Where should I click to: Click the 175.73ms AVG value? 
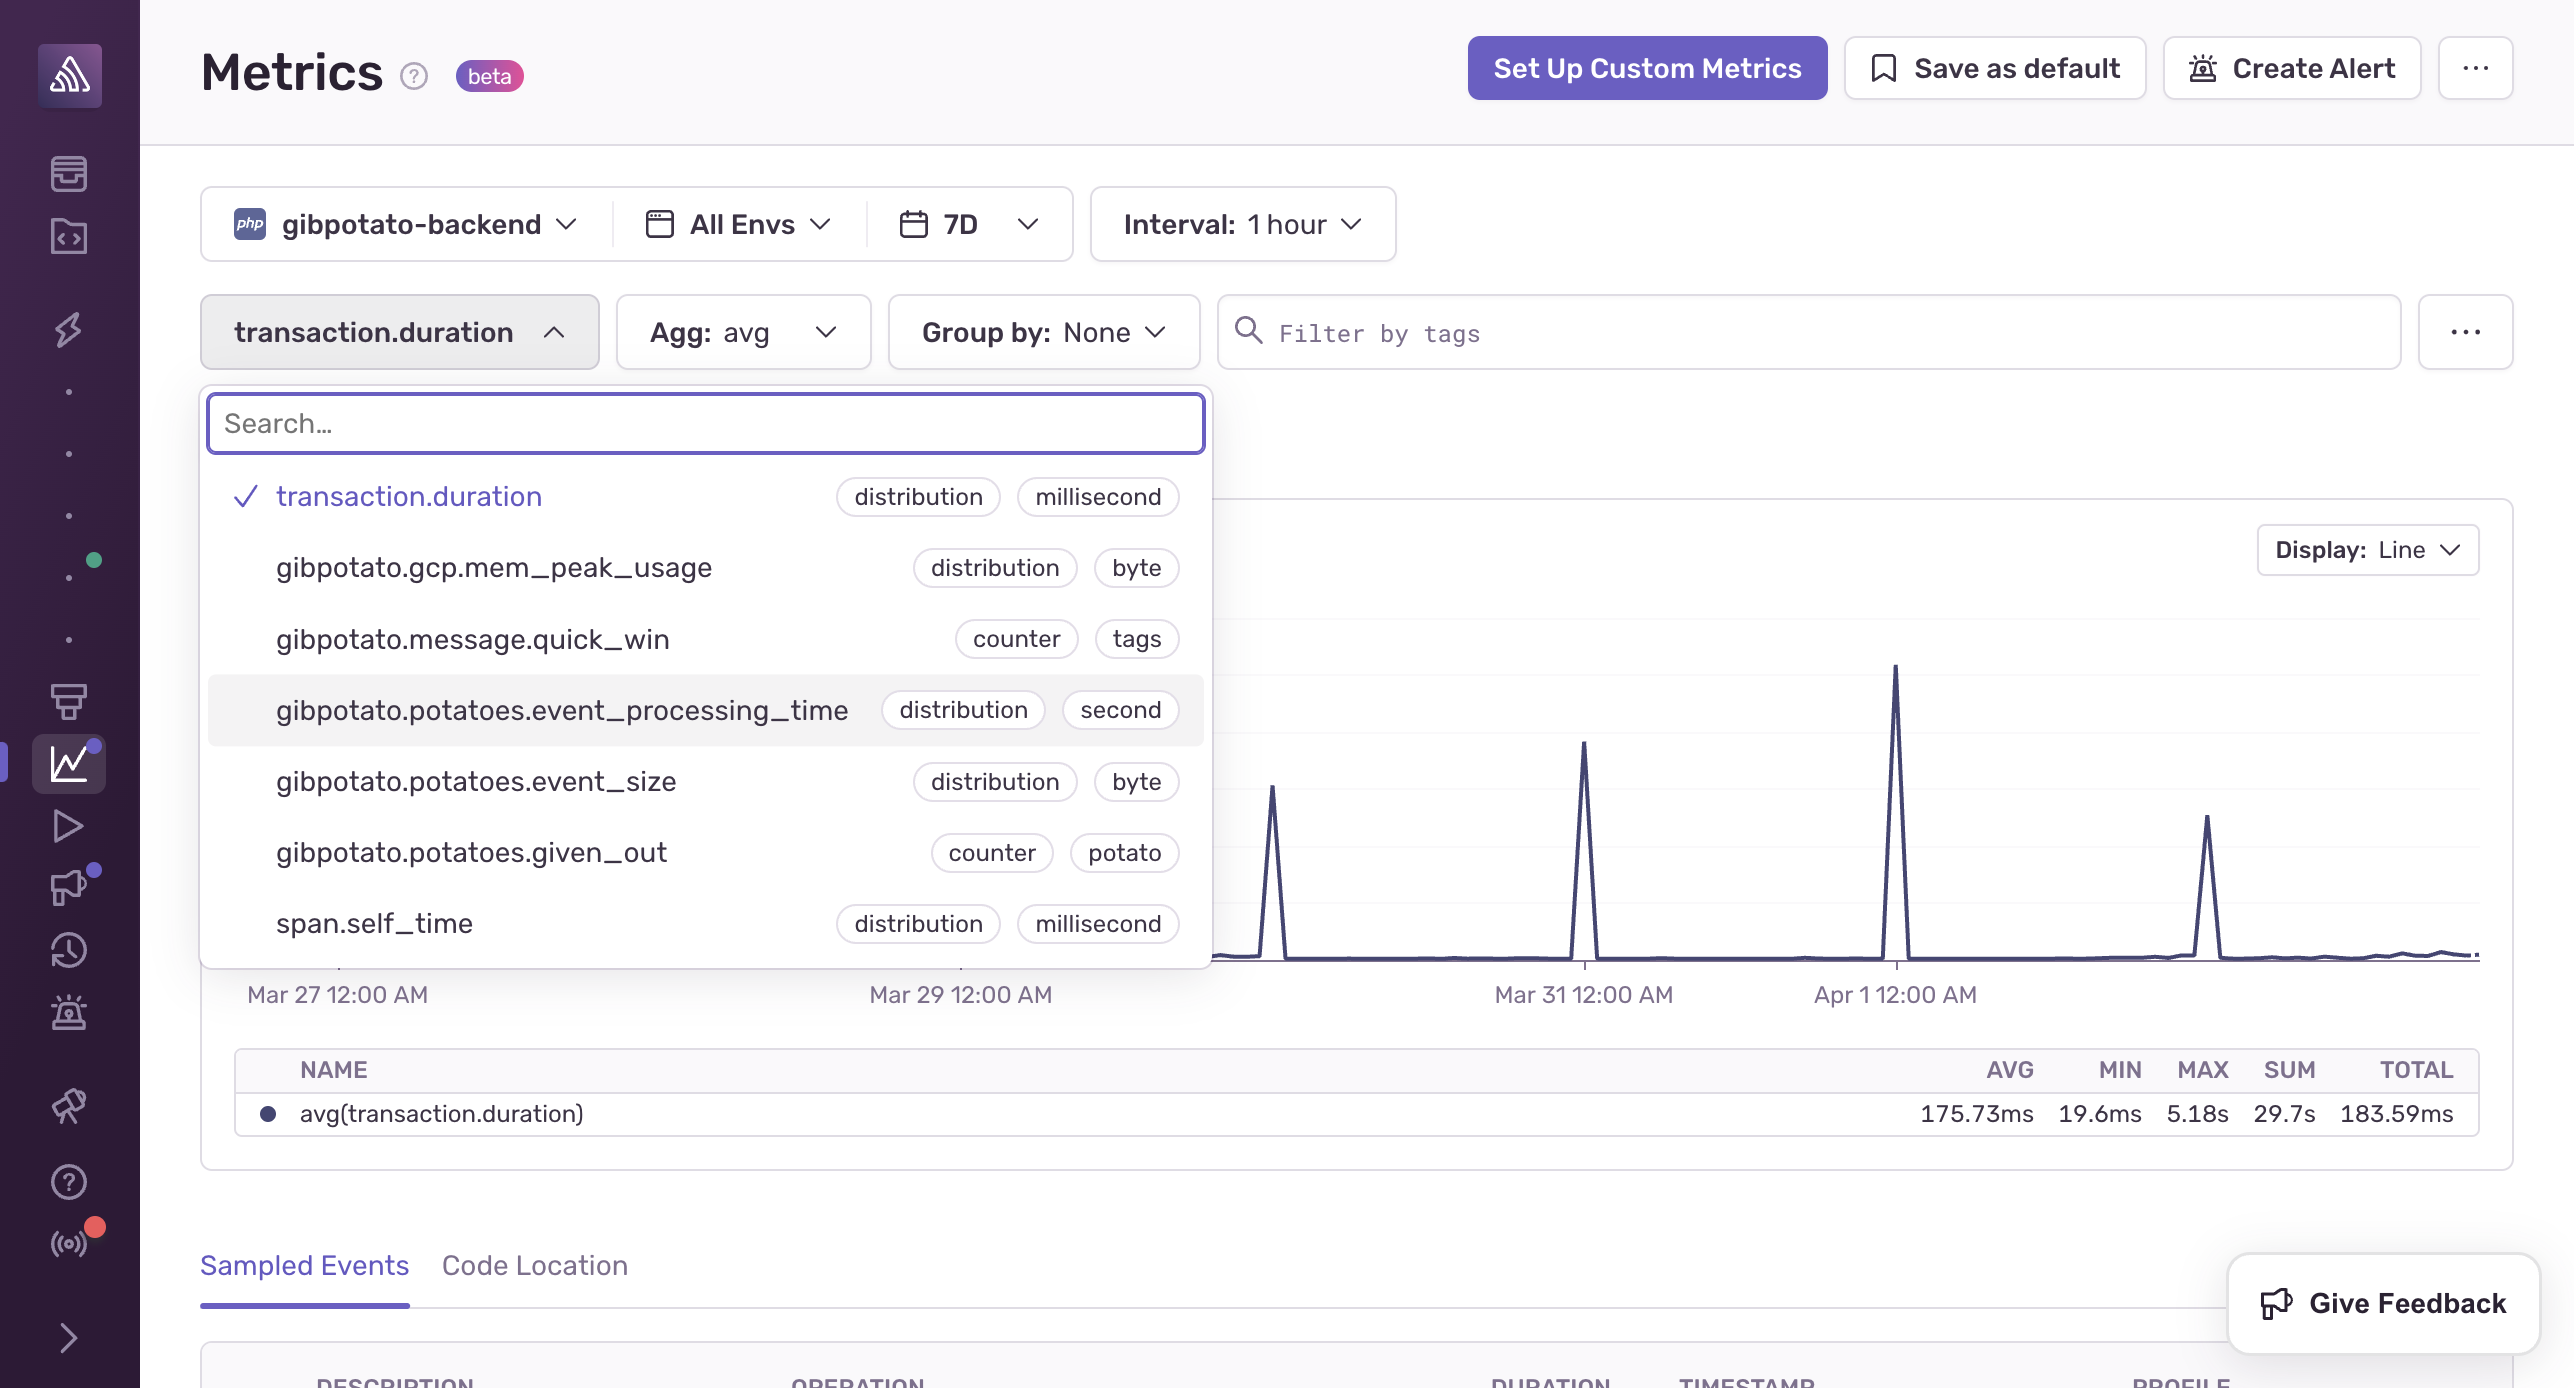pos(1976,1114)
